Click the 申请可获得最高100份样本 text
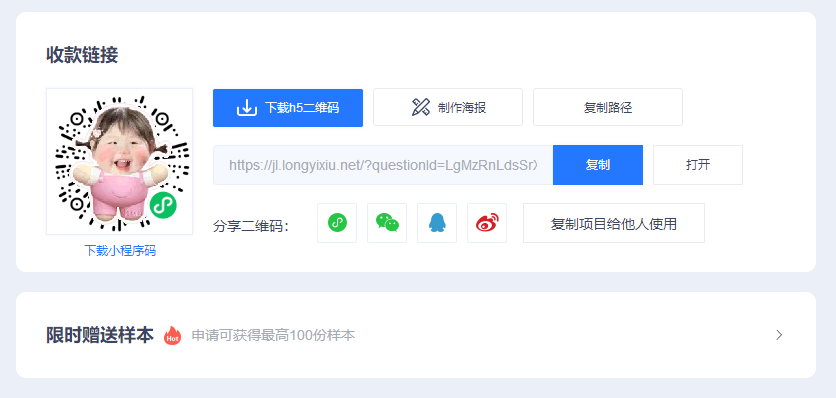 [274, 336]
